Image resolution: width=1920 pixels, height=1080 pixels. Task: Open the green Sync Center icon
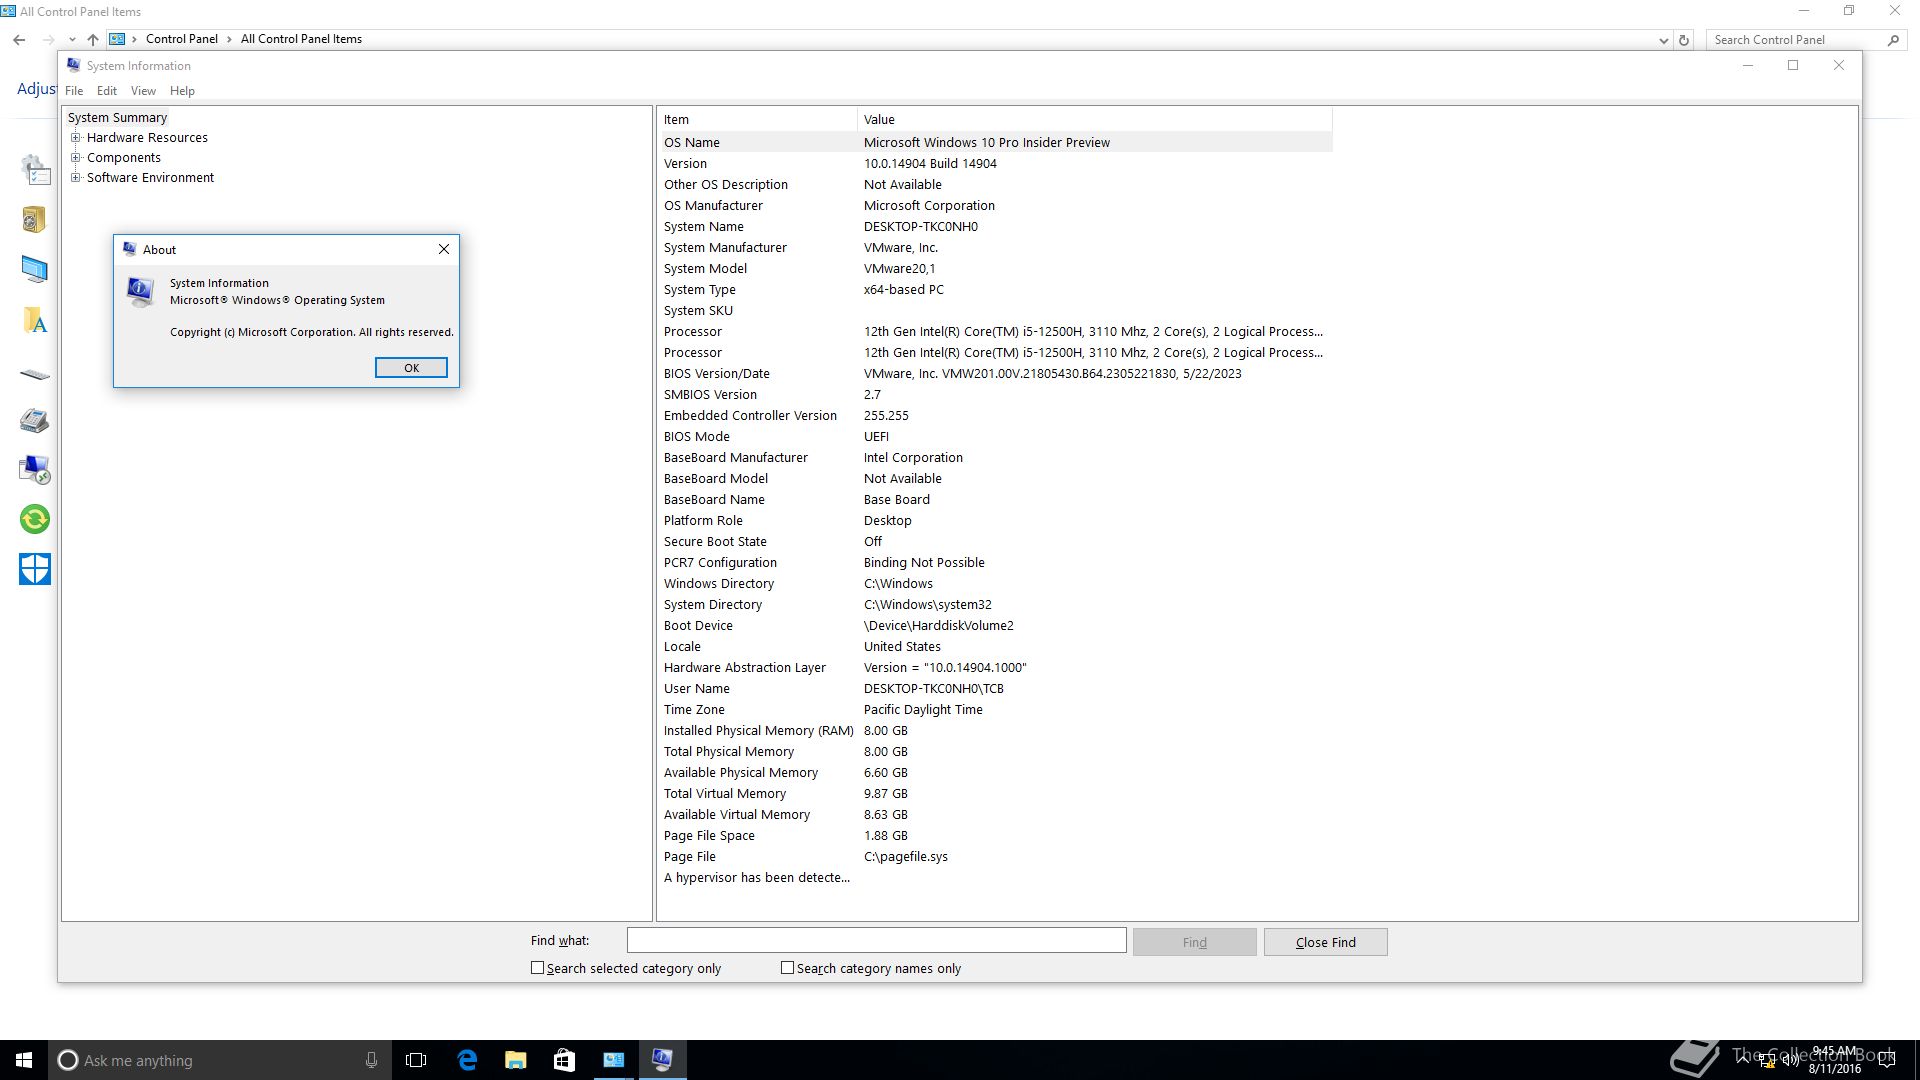34,519
